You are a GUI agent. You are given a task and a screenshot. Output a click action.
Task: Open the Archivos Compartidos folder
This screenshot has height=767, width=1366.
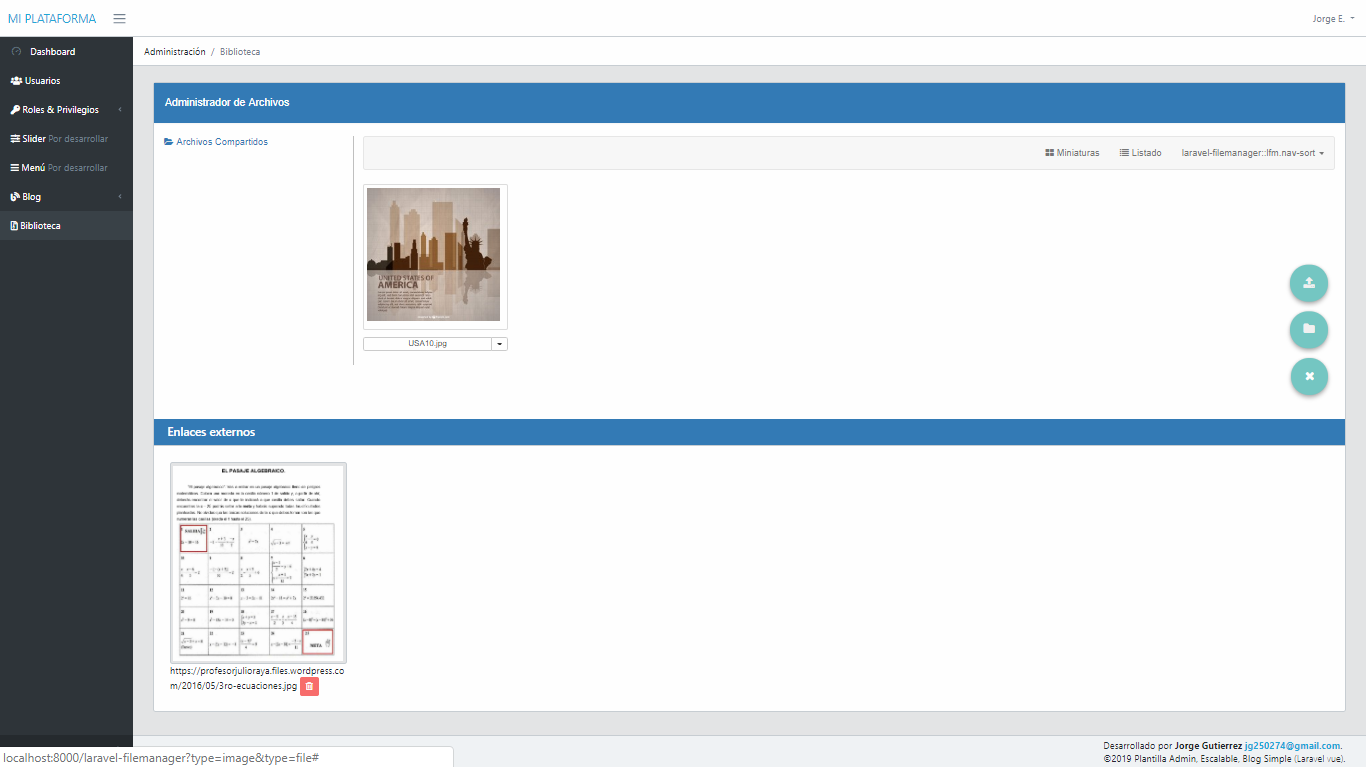(216, 142)
